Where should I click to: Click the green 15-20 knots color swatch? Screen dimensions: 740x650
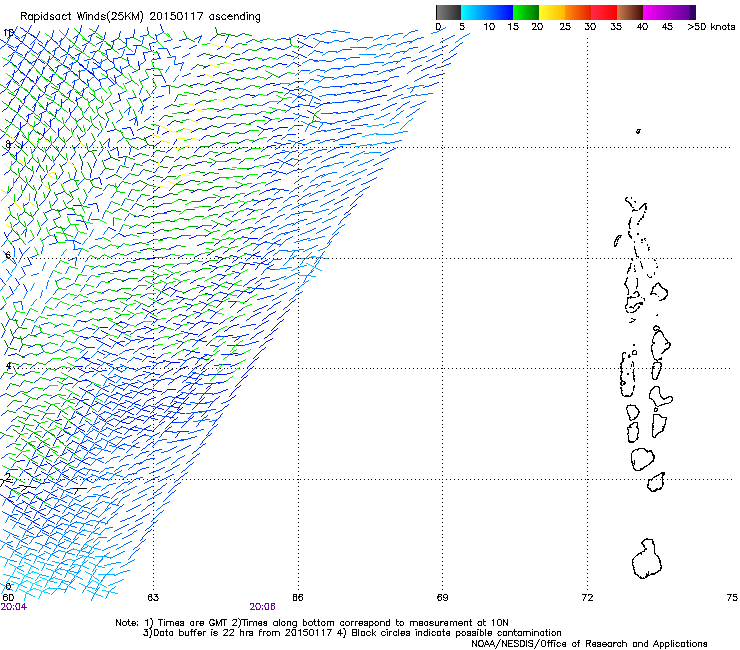pos(526,12)
